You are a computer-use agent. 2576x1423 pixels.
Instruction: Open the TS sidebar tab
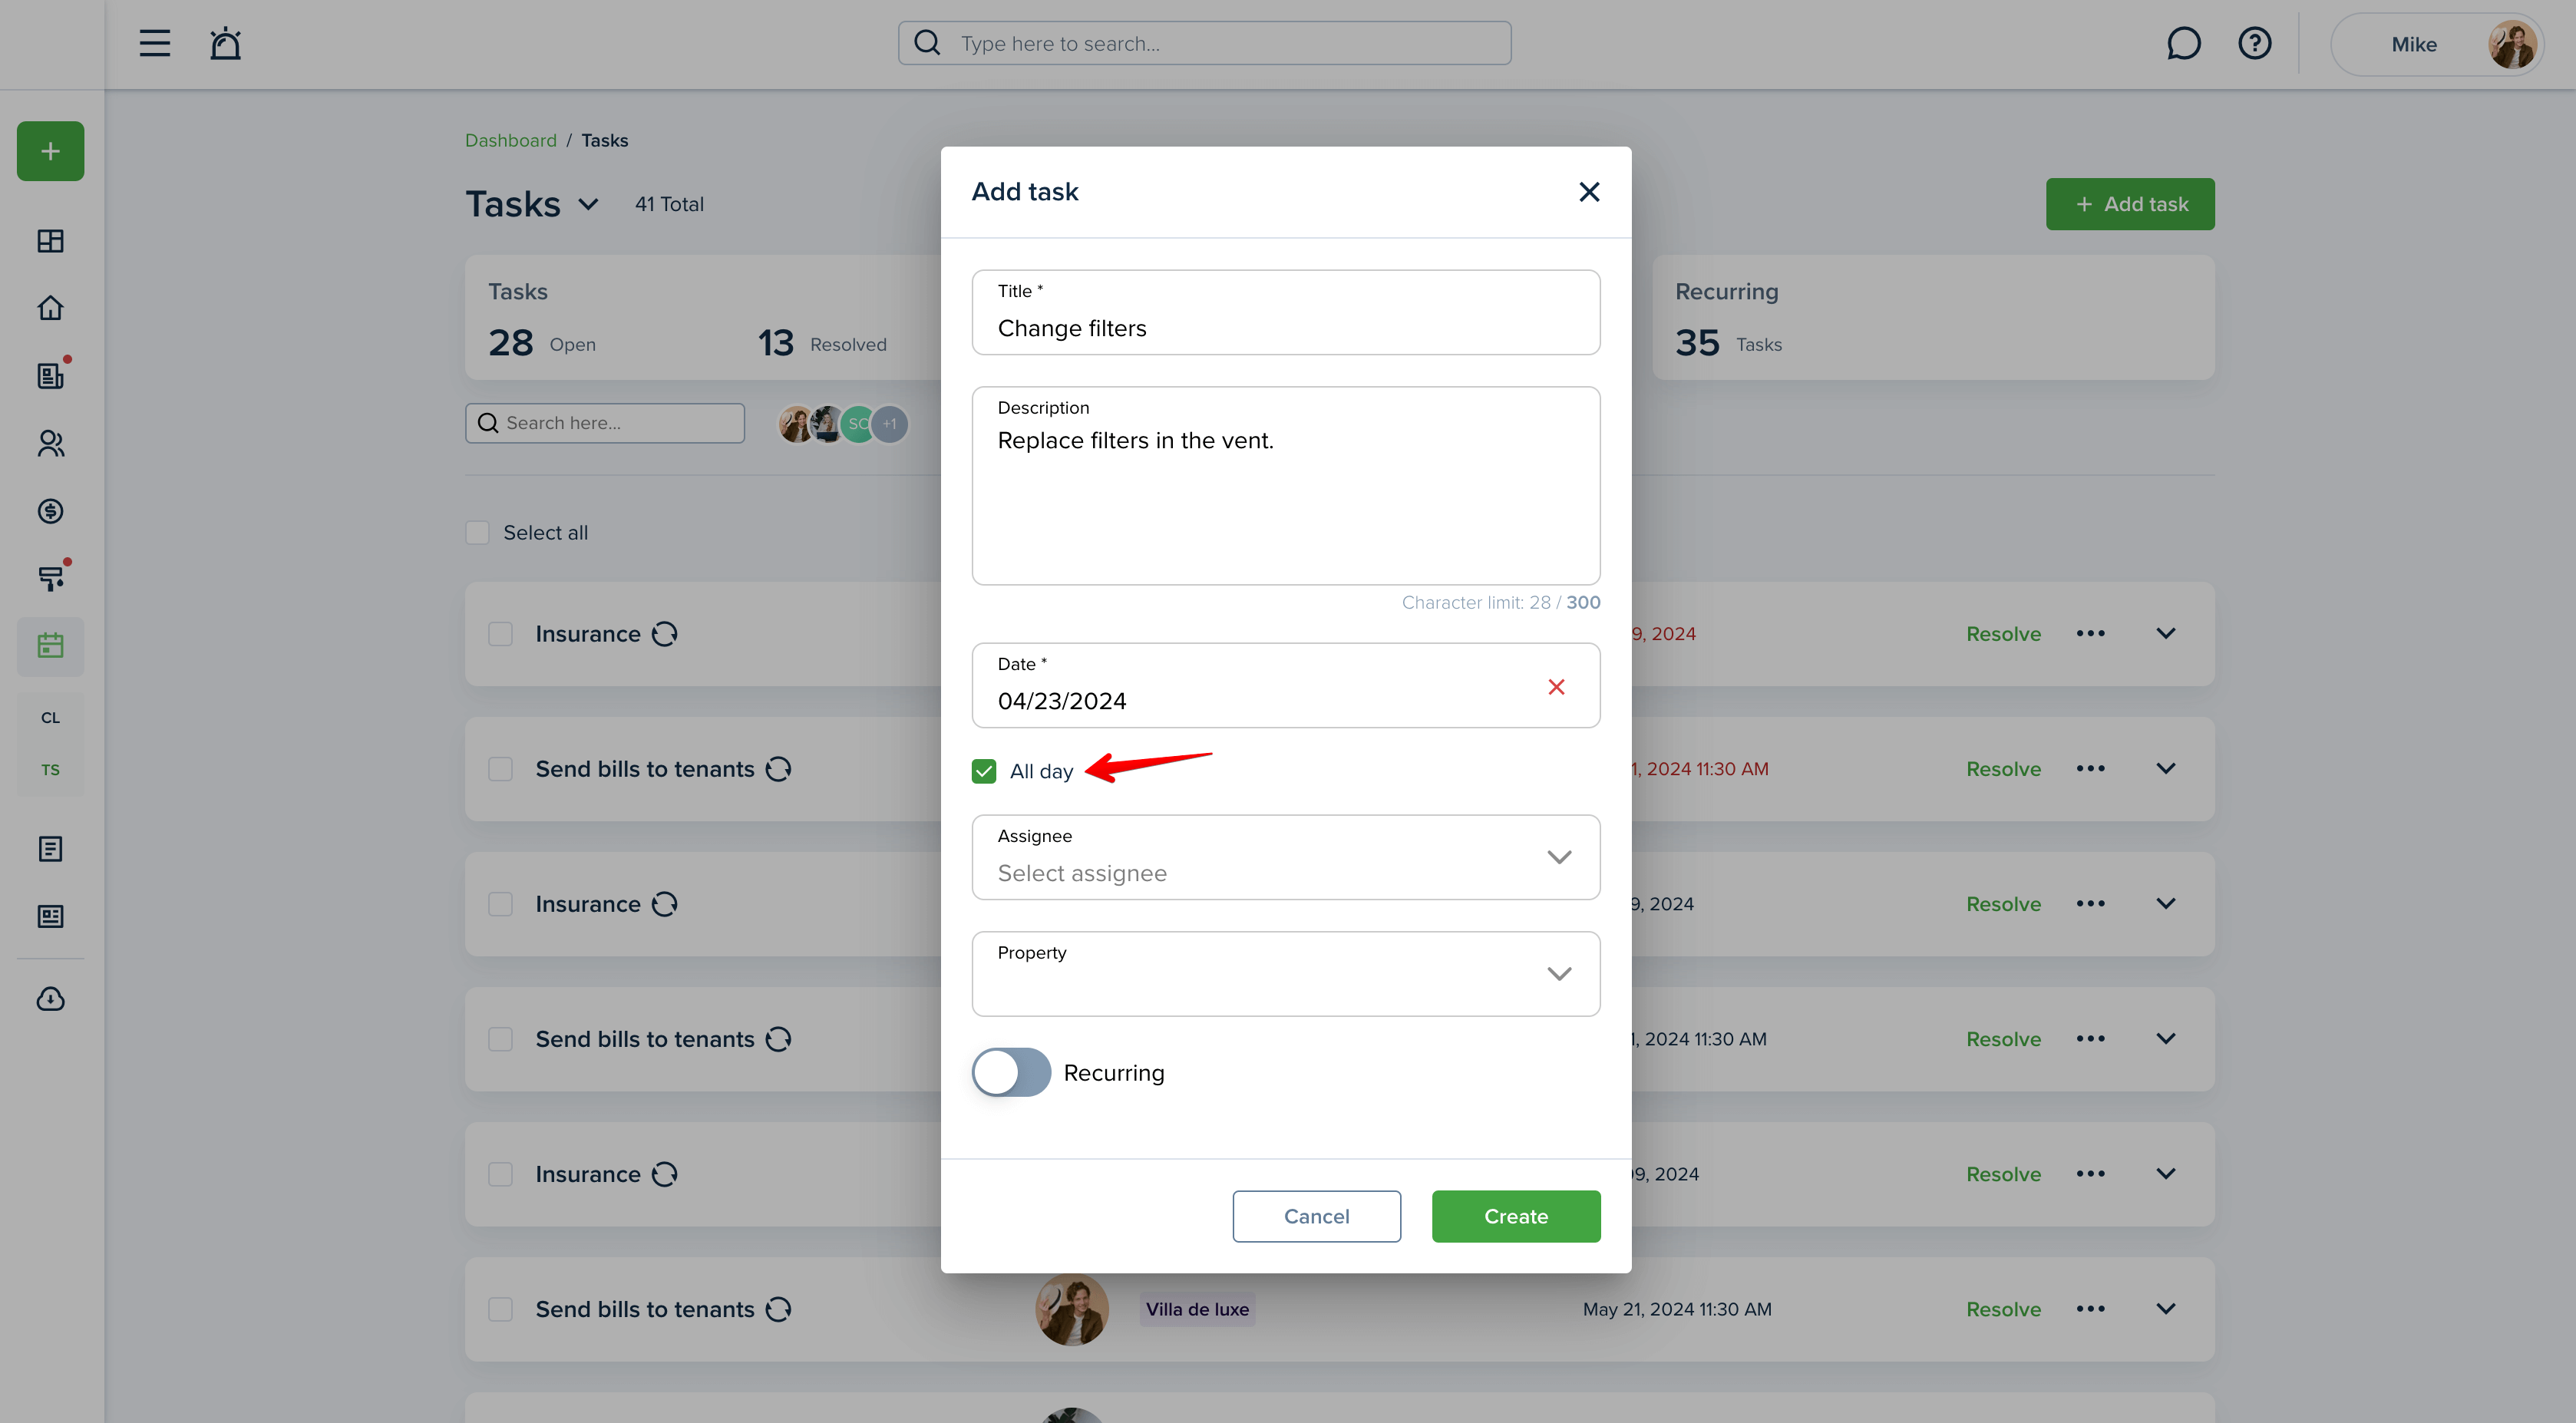coord(50,769)
